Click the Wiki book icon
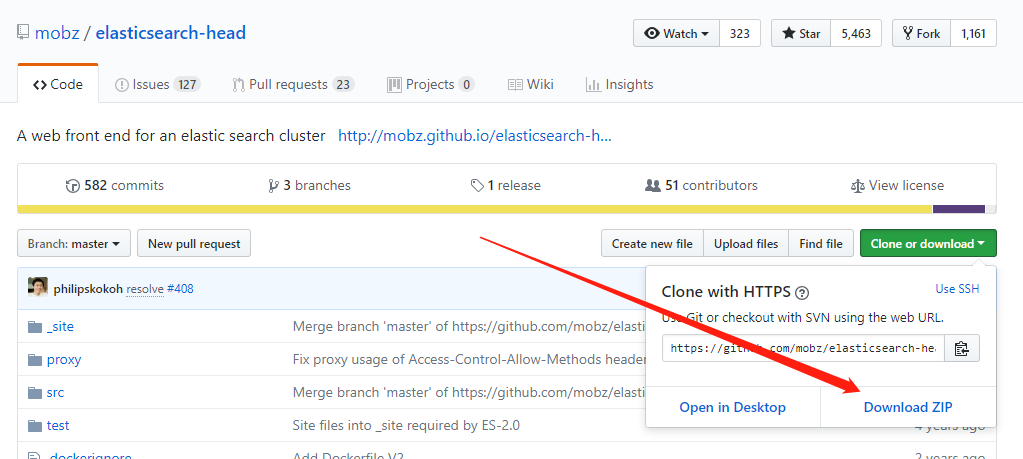1023x459 pixels. coord(515,85)
